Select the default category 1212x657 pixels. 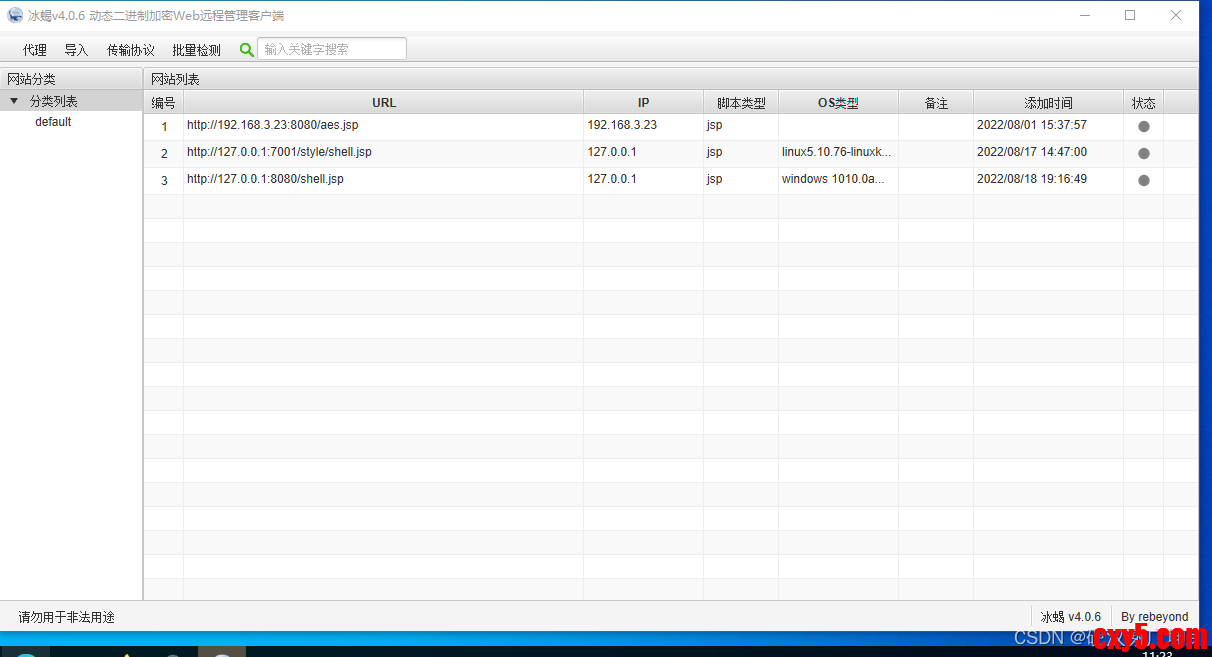coord(53,122)
